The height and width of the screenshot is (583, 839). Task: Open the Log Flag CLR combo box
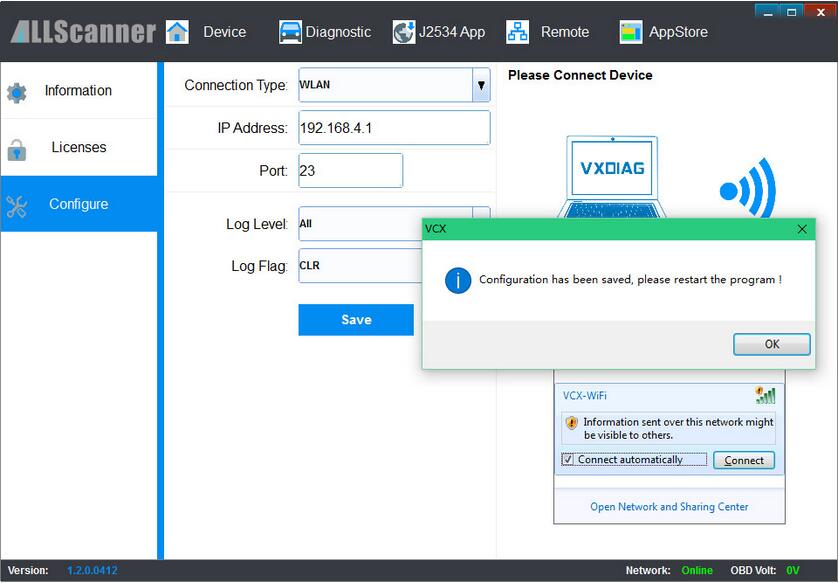coord(360,266)
